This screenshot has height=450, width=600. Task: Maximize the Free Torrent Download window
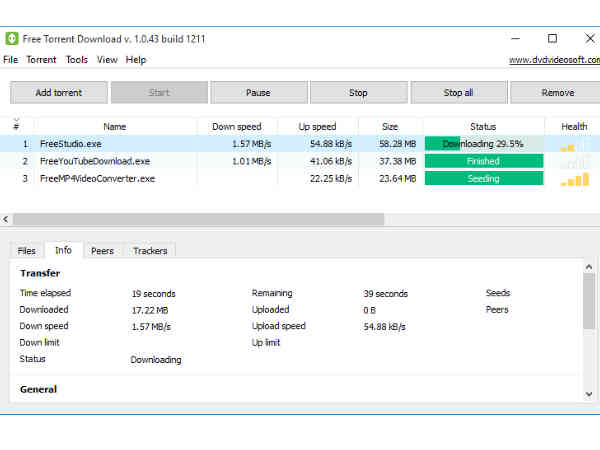click(x=552, y=38)
